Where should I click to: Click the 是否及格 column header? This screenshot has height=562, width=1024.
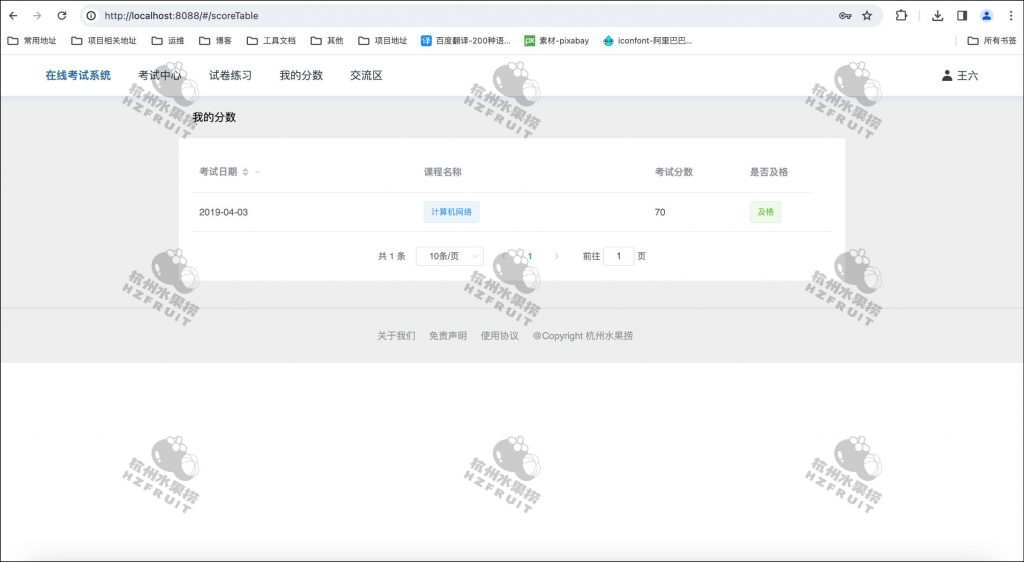click(x=769, y=172)
